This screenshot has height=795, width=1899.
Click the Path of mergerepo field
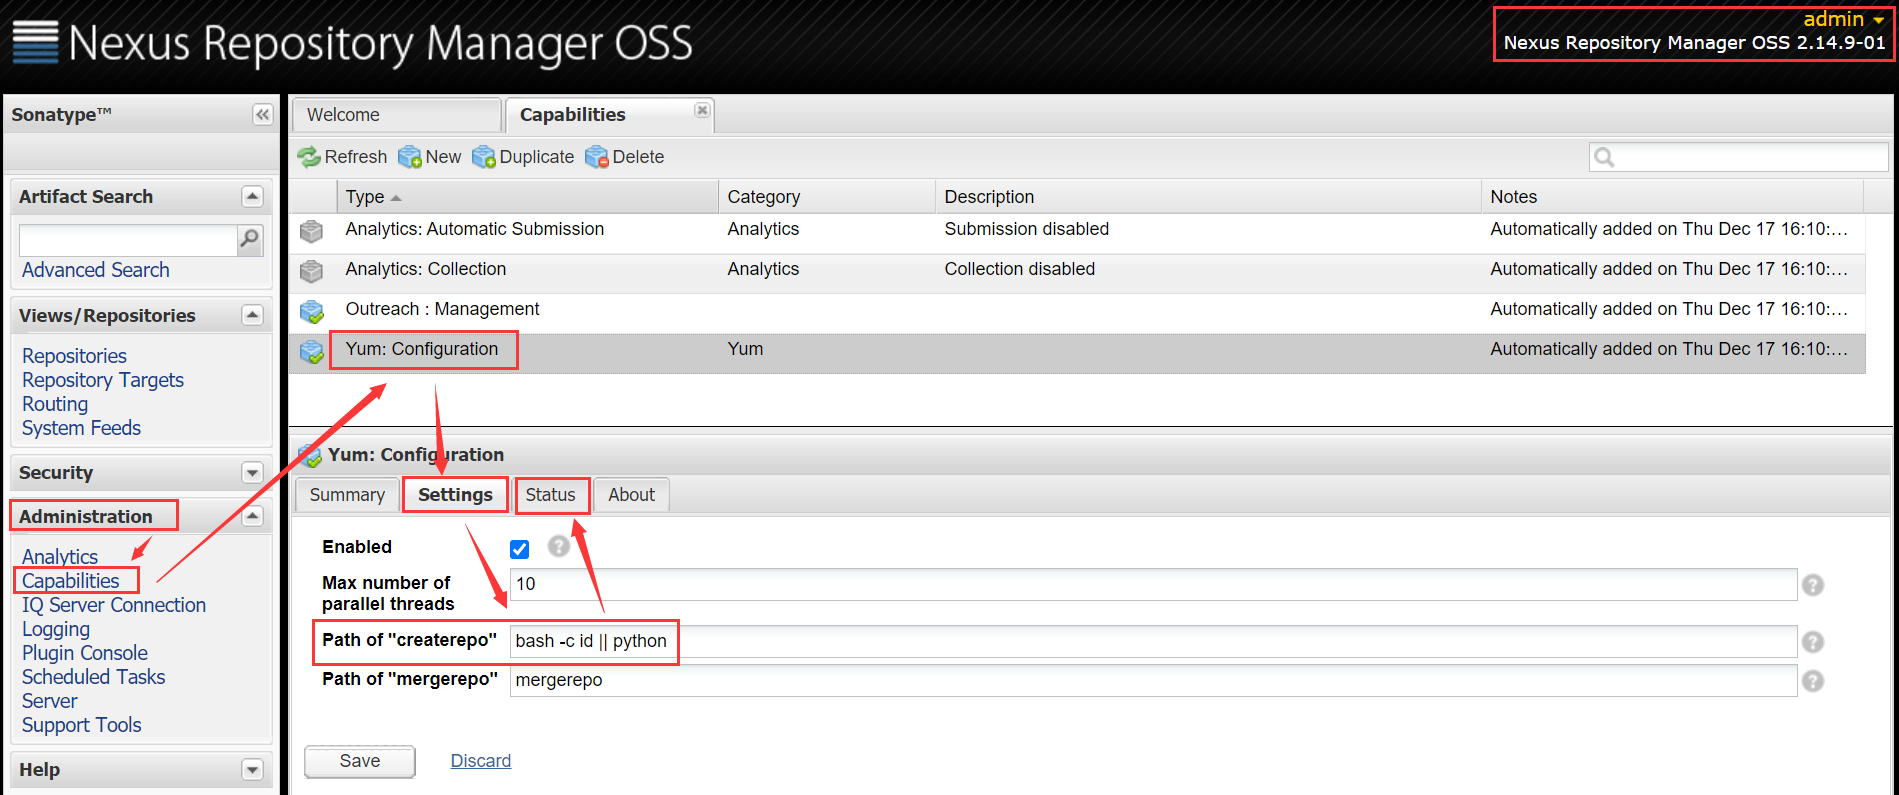(x=1153, y=680)
